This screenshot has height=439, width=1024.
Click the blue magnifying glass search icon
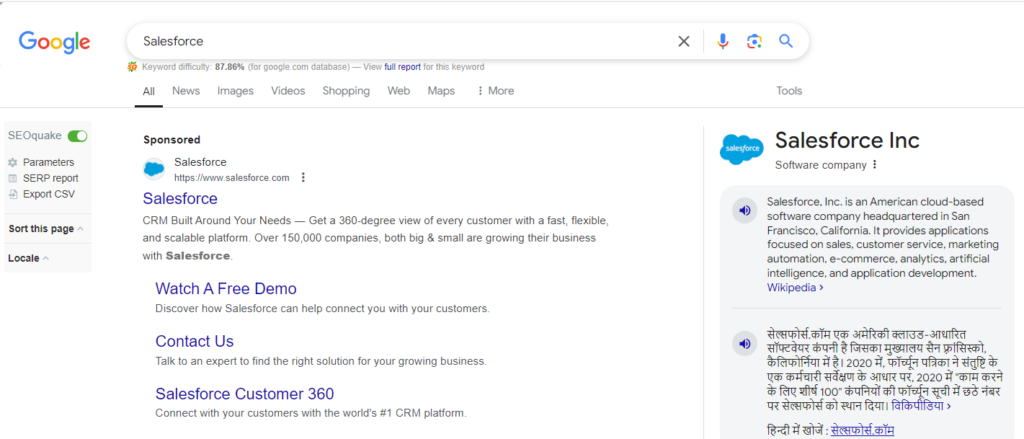click(x=786, y=41)
